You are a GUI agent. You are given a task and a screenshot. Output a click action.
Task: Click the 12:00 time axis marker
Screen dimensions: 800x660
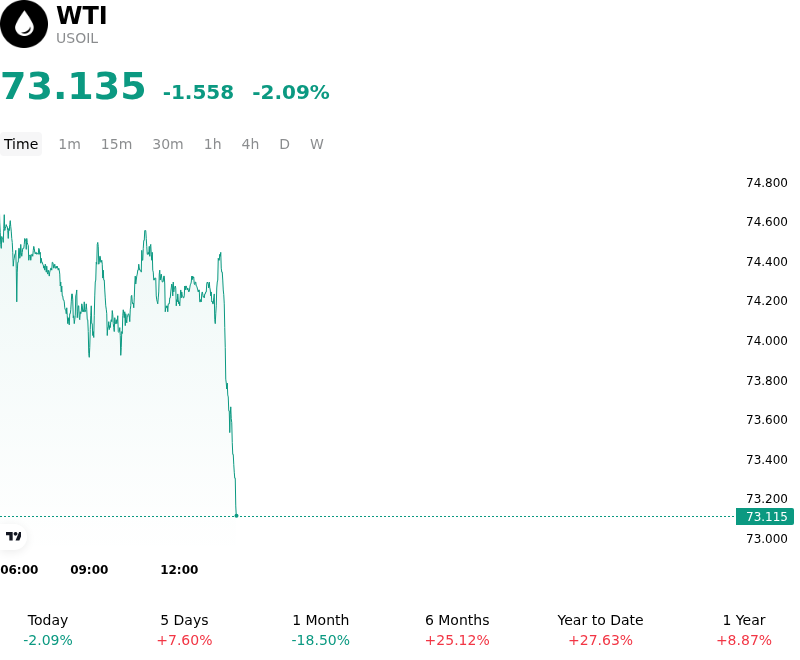(x=179, y=570)
